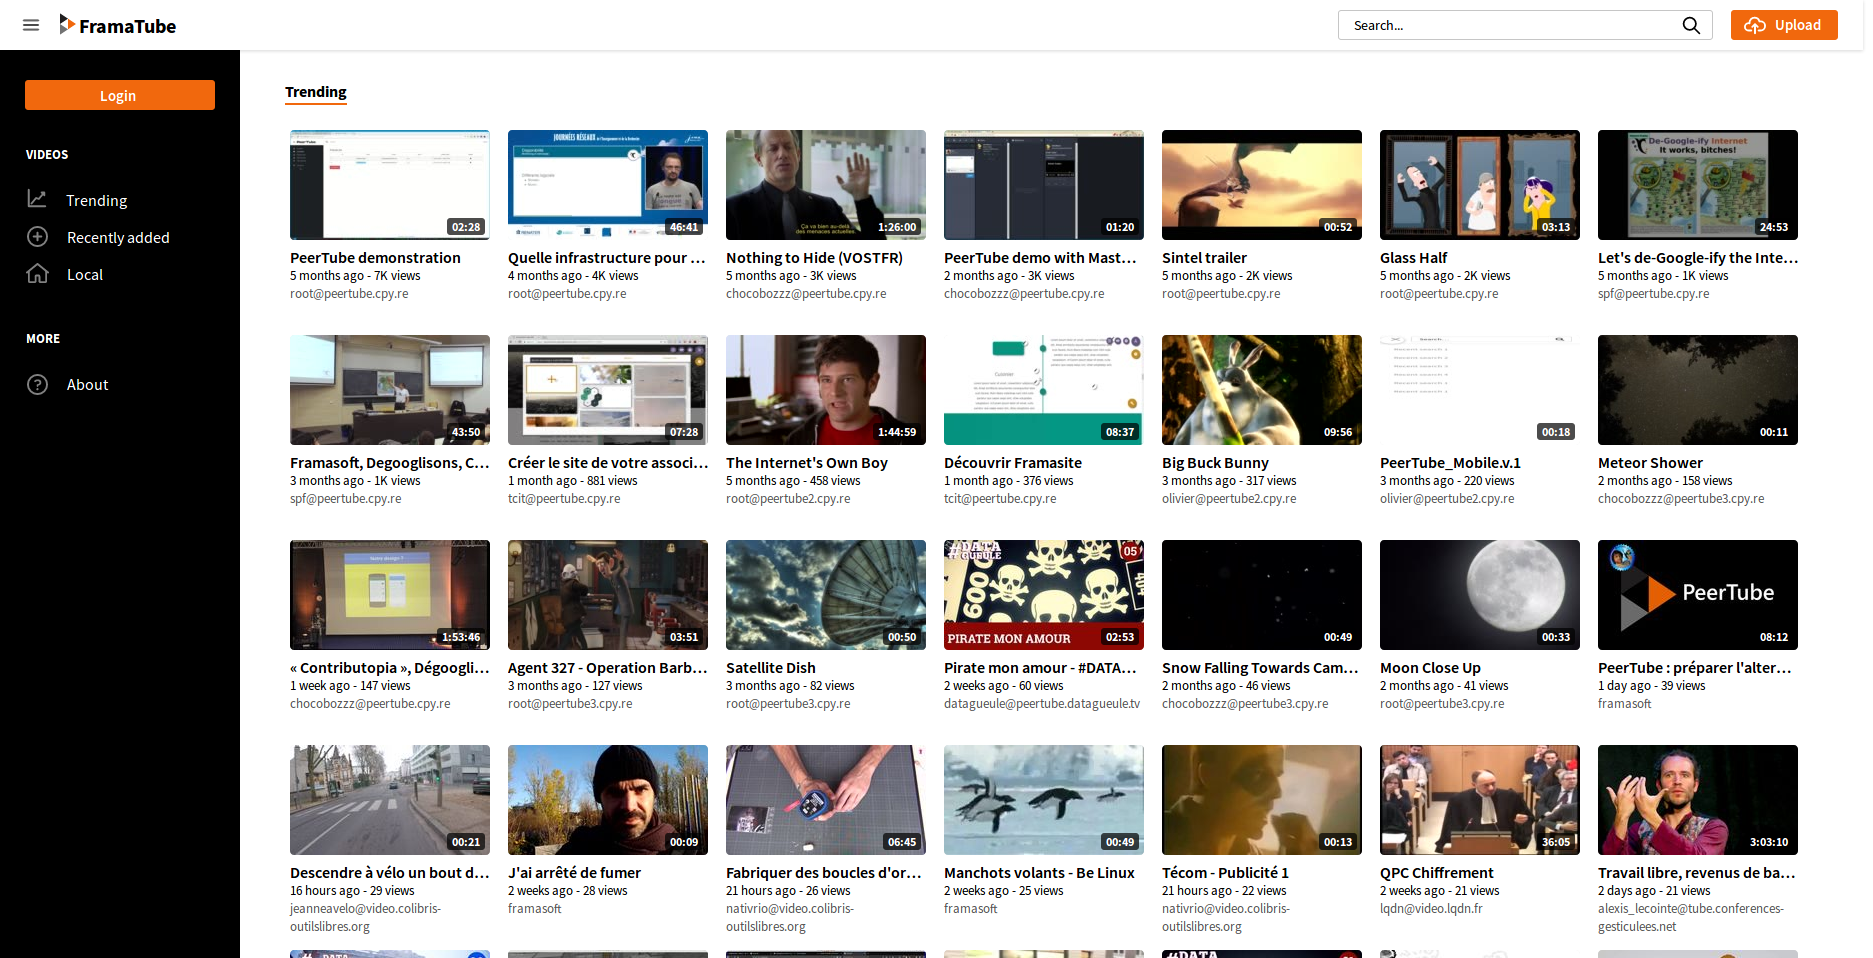Open Framasoft, Degooglisons video title
Viewport: 1873px width, 958px height.
pyautogui.click(x=390, y=463)
